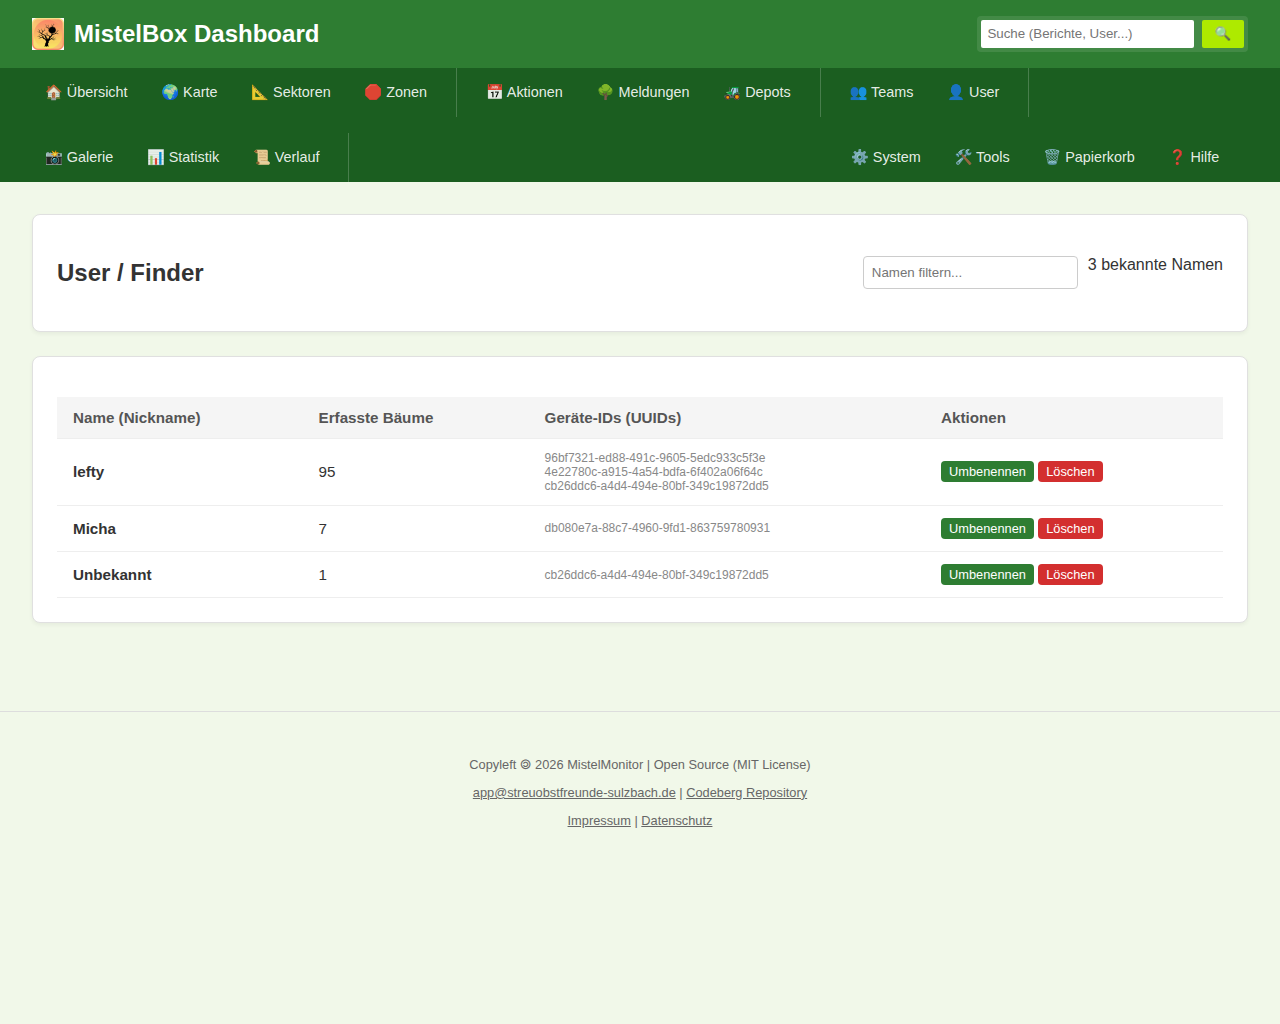Open the Aktionen calendar page
Viewport: 1280px width, 1024px height.
(525, 92)
